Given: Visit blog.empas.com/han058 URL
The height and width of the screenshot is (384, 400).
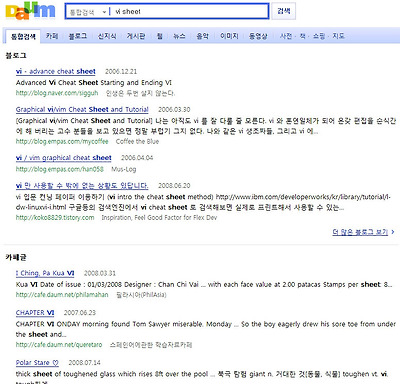Looking at the screenshot, I should (60, 169).
